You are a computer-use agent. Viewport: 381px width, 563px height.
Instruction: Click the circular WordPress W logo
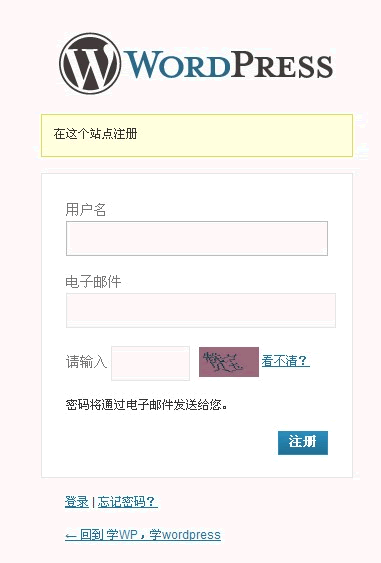click(x=90, y=64)
